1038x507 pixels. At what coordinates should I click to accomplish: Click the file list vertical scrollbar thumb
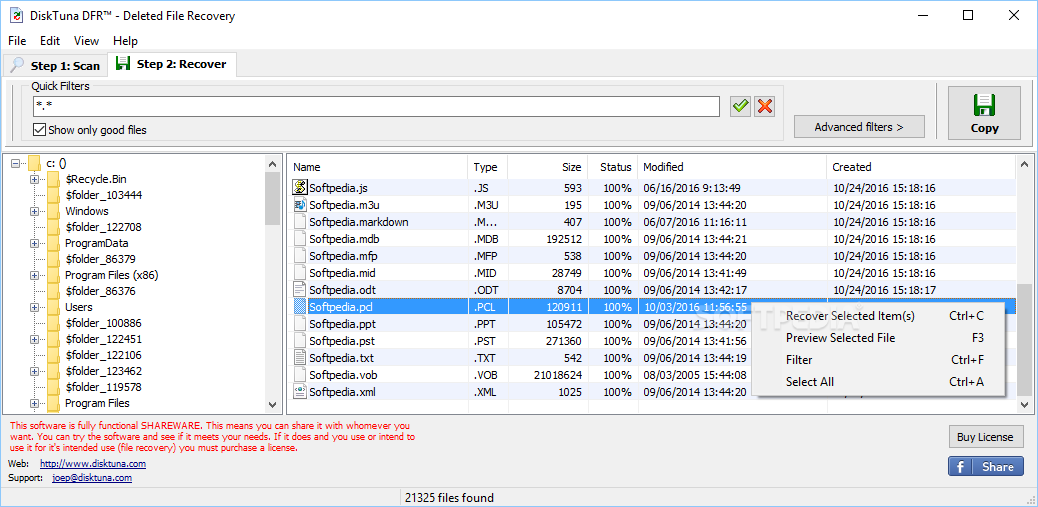[1024, 340]
